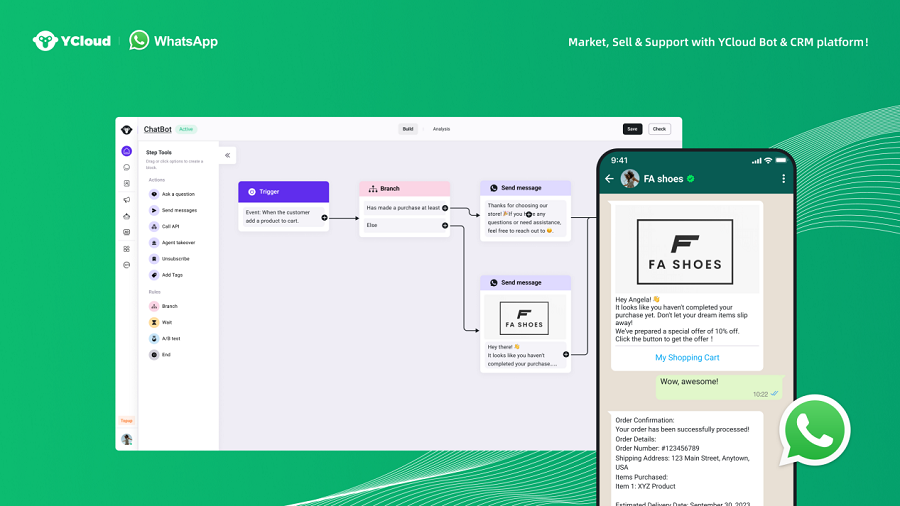This screenshot has width=900, height=506.
Task: Click the Check button
Action: click(659, 129)
